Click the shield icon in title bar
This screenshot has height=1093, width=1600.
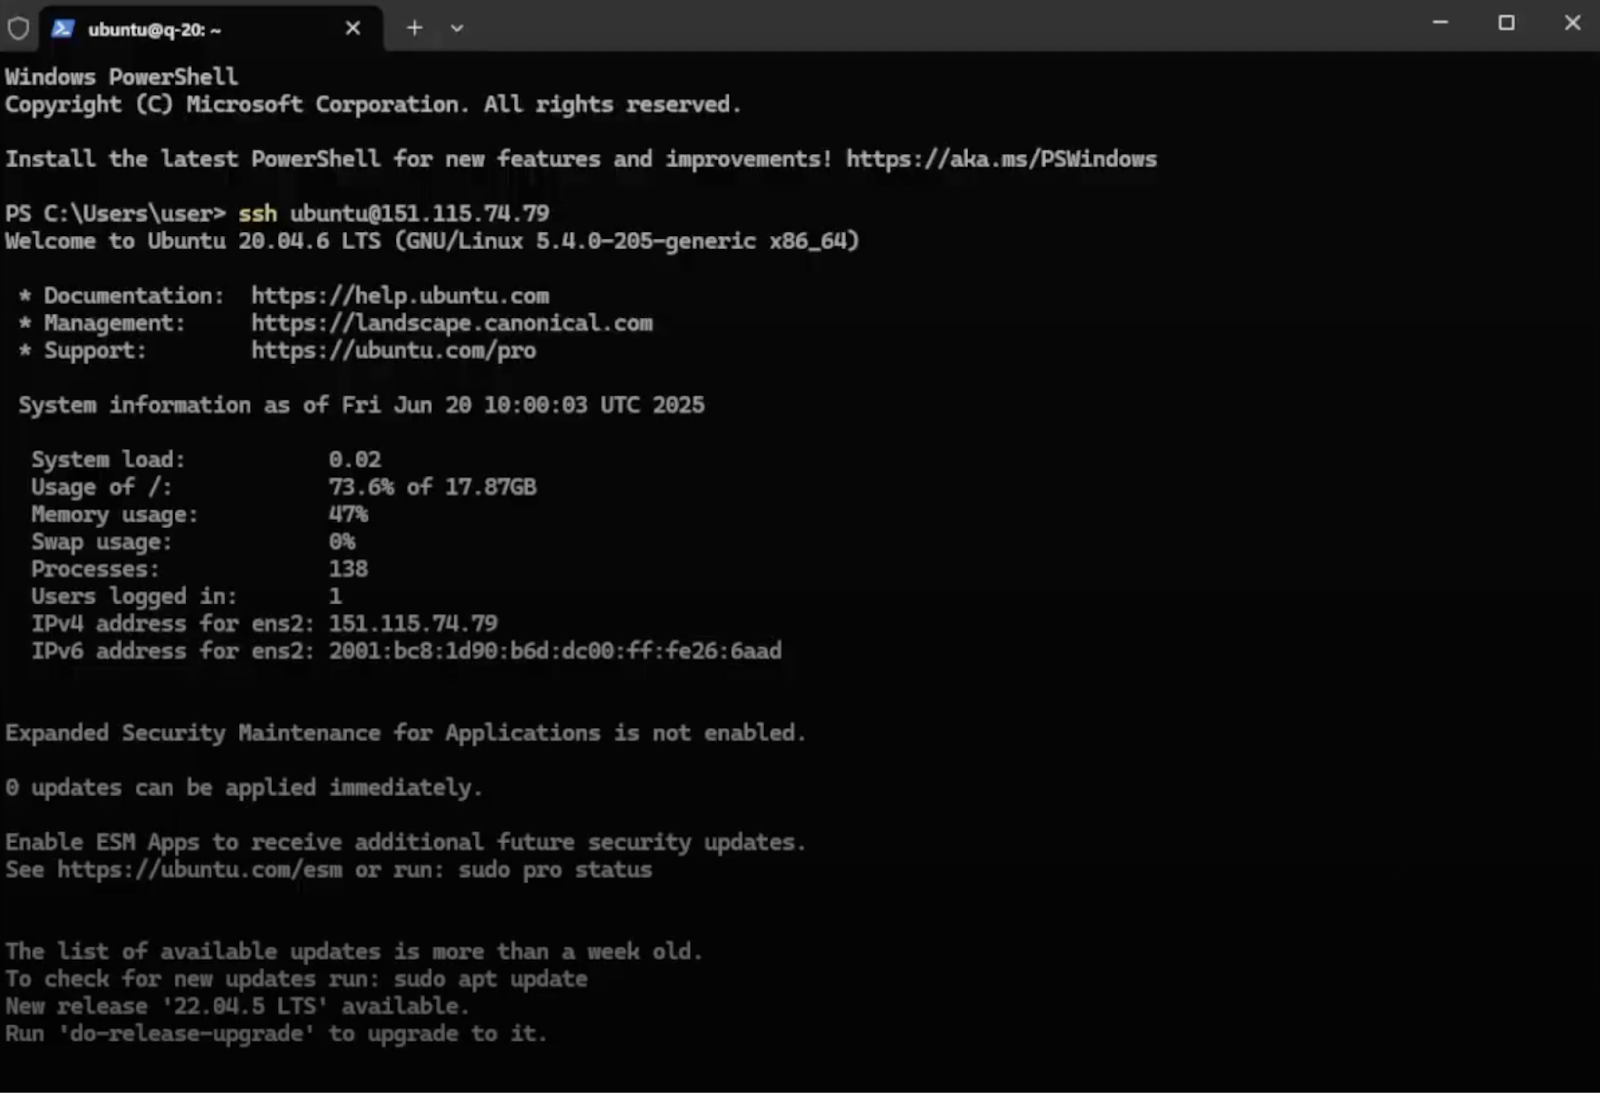coord(18,28)
